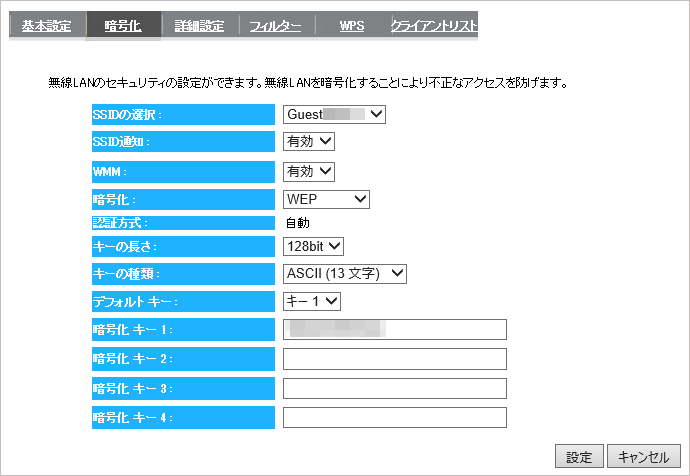Image resolution: width=690 pixels, height=476 pixels.
Task: Open the SSID通知 有効 dropdown
Action: click(309, 142)
